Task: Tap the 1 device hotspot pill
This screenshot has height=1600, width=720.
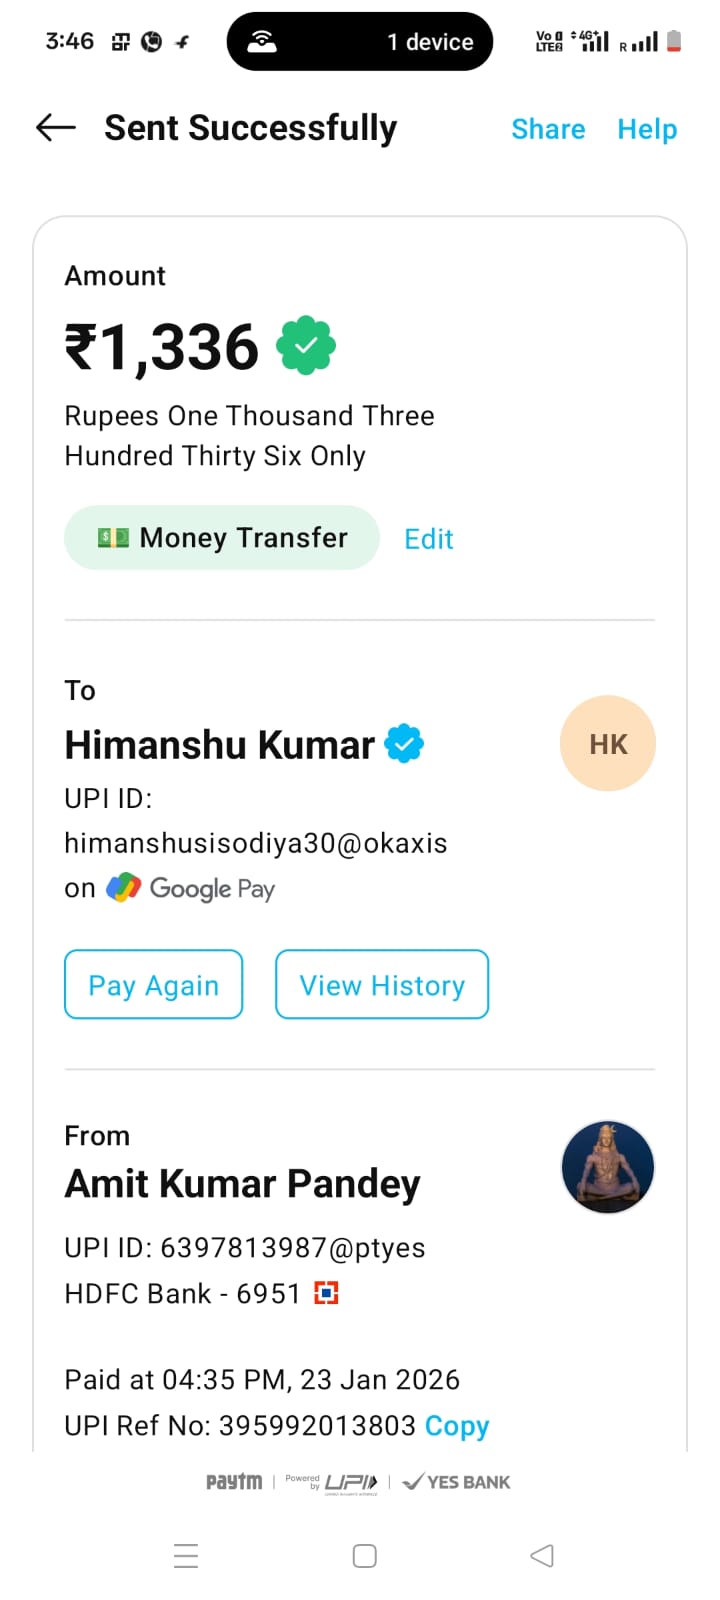Action: tap(360, 42)
